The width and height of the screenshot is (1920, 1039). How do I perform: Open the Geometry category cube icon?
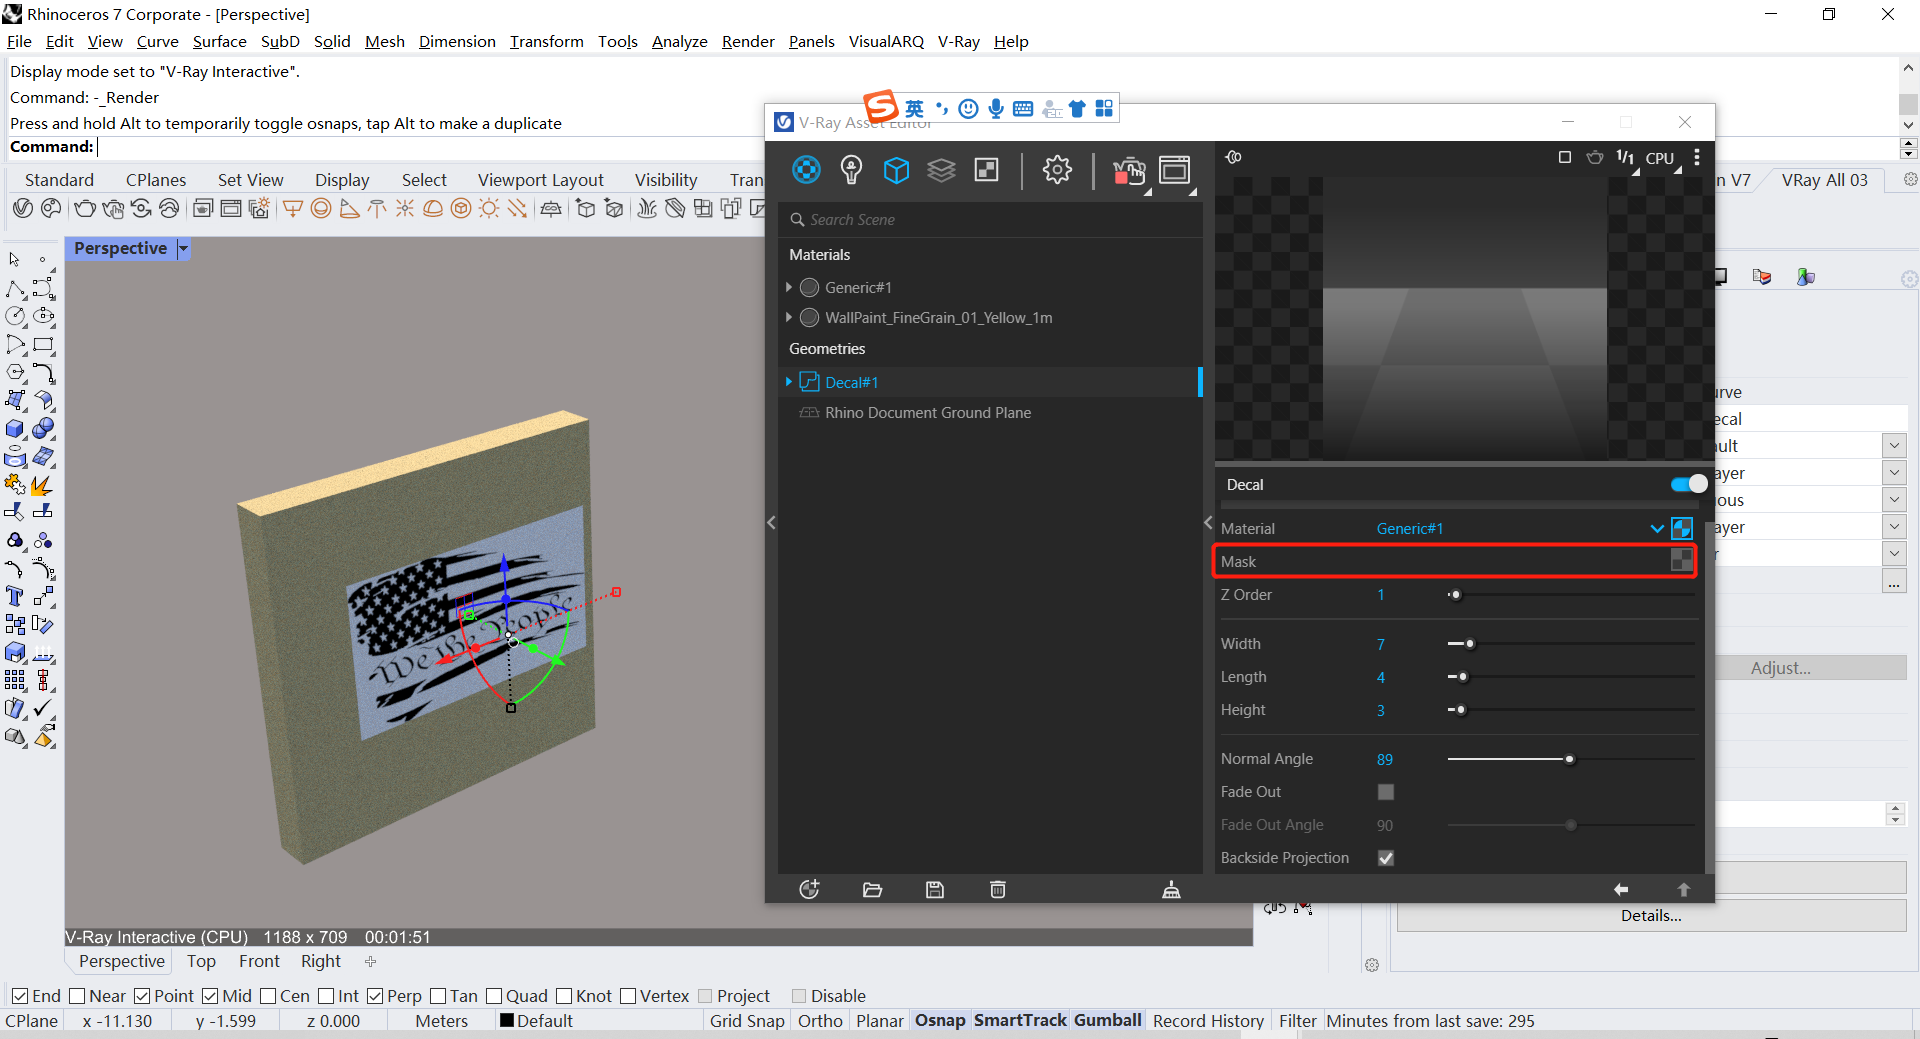coord(896,170)
